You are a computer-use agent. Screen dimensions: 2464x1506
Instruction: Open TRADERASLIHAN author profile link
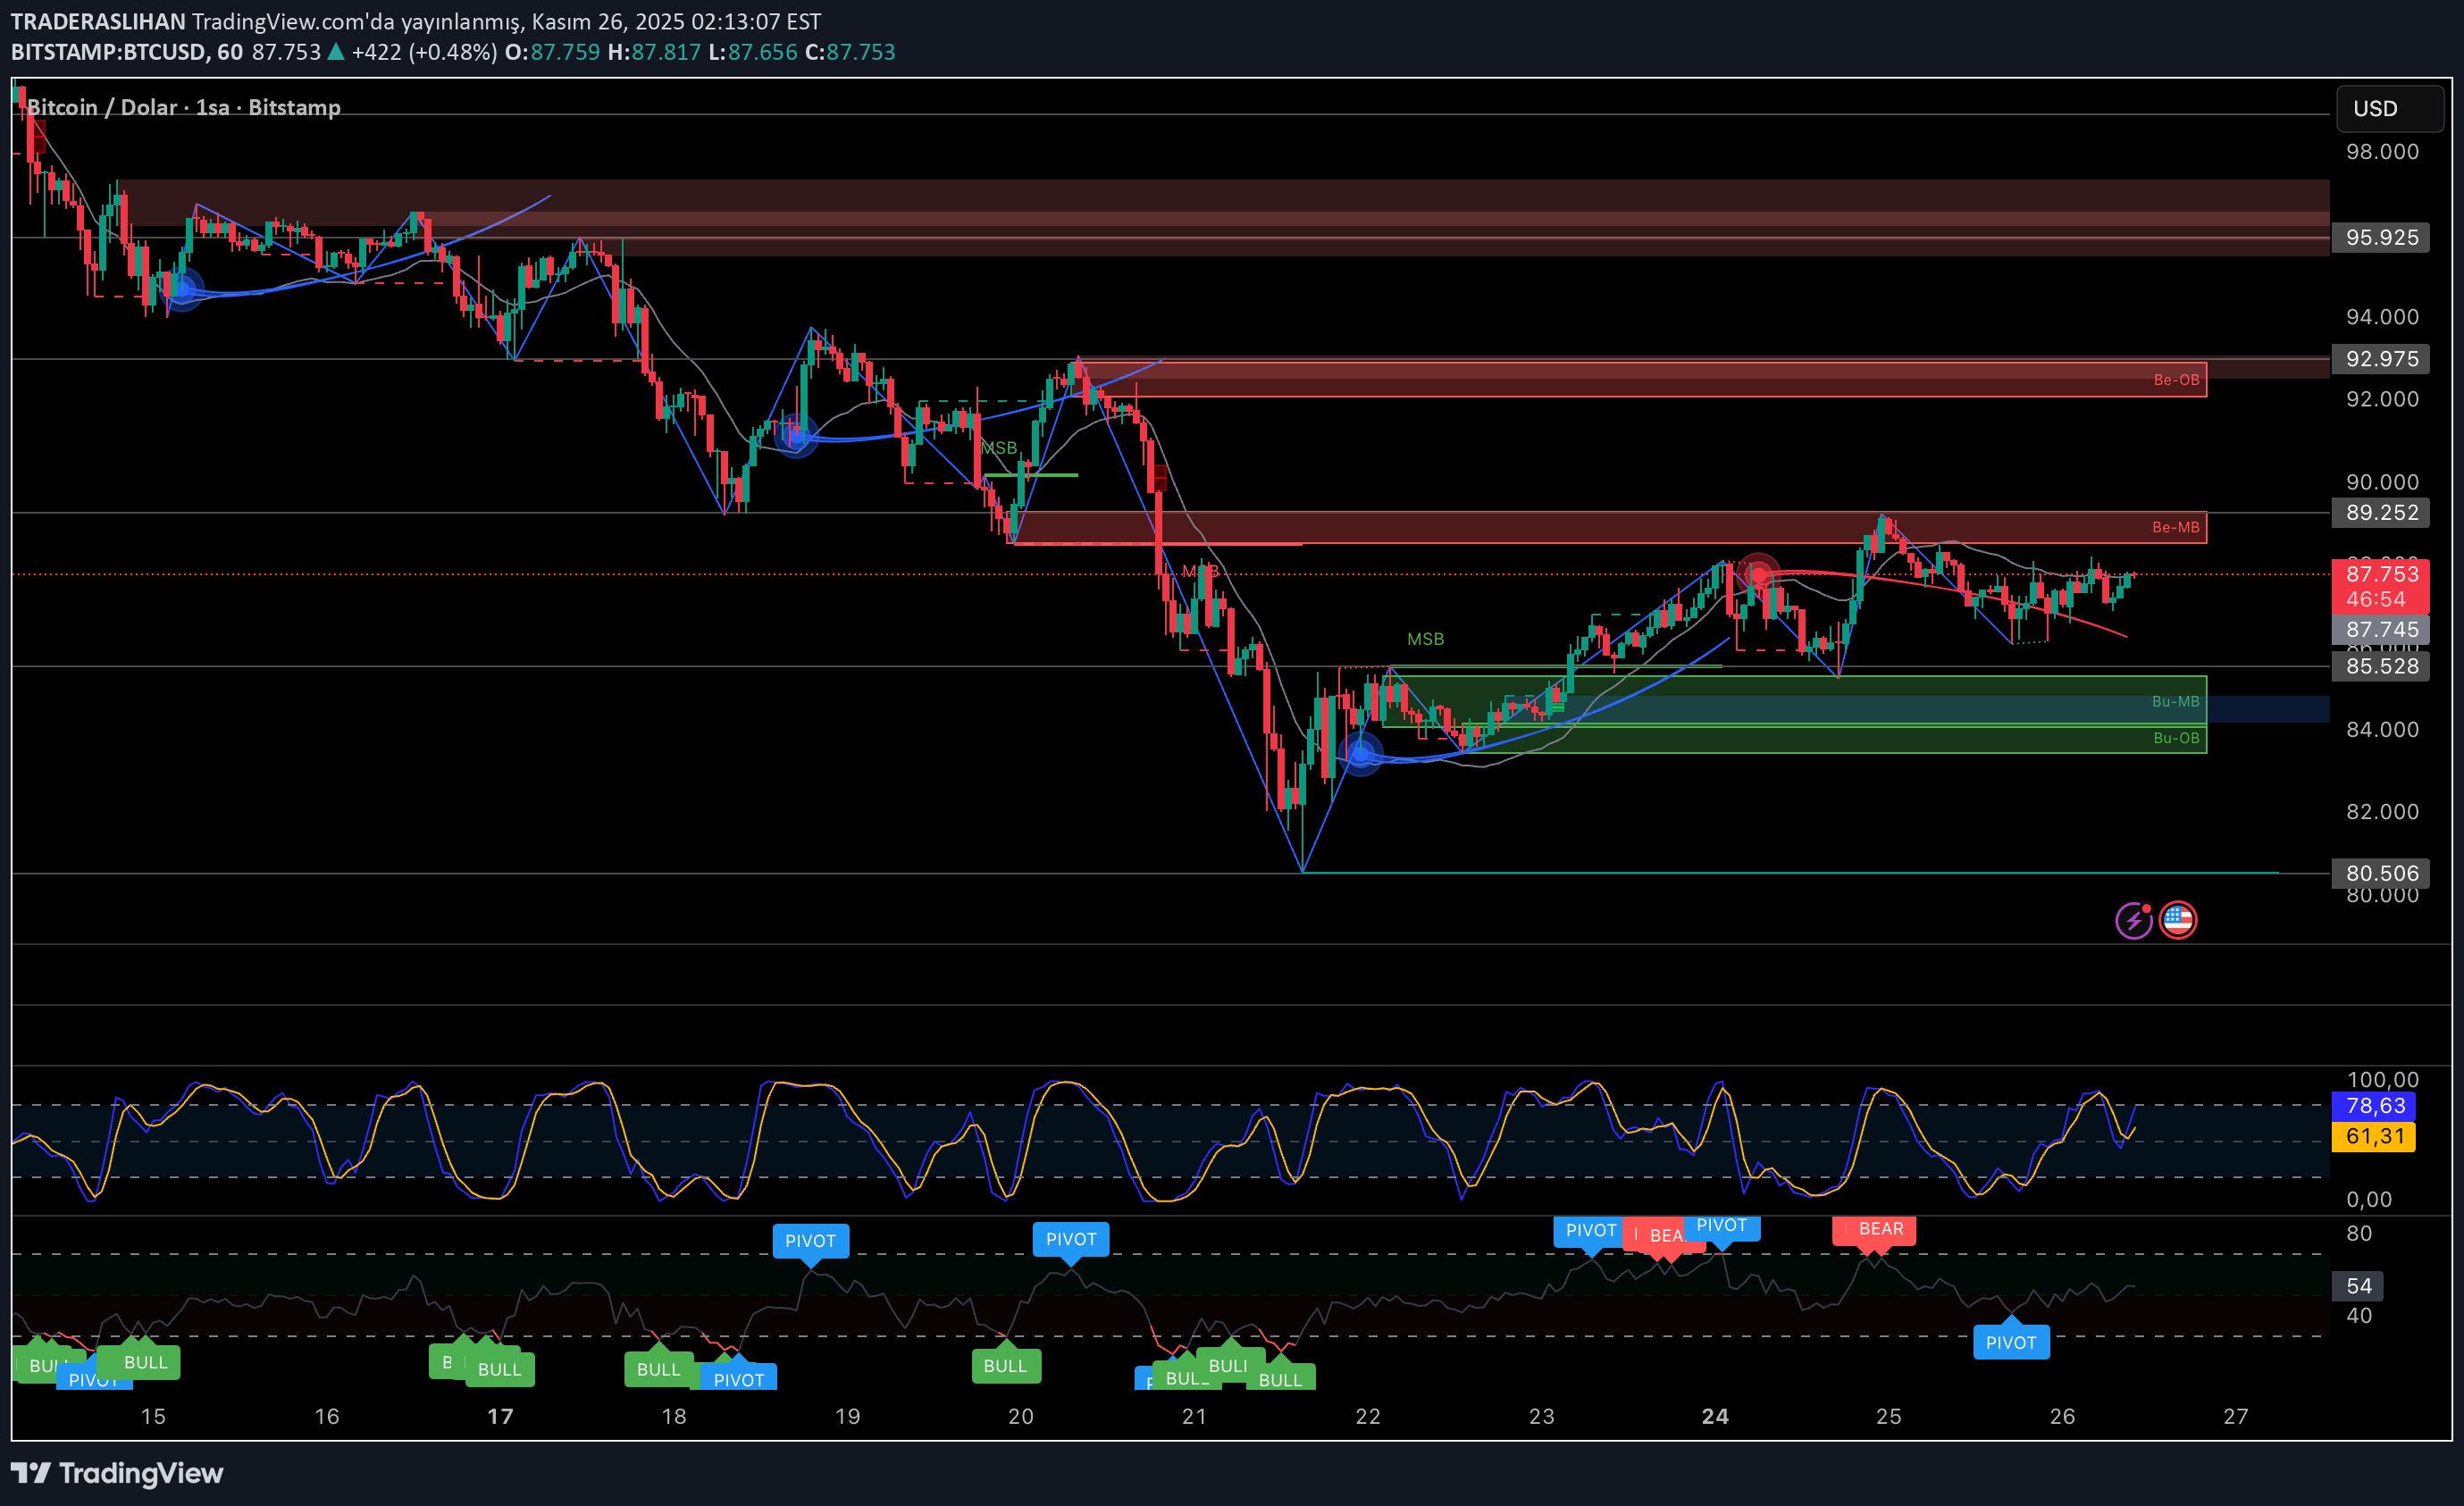[x=98, y=21]
